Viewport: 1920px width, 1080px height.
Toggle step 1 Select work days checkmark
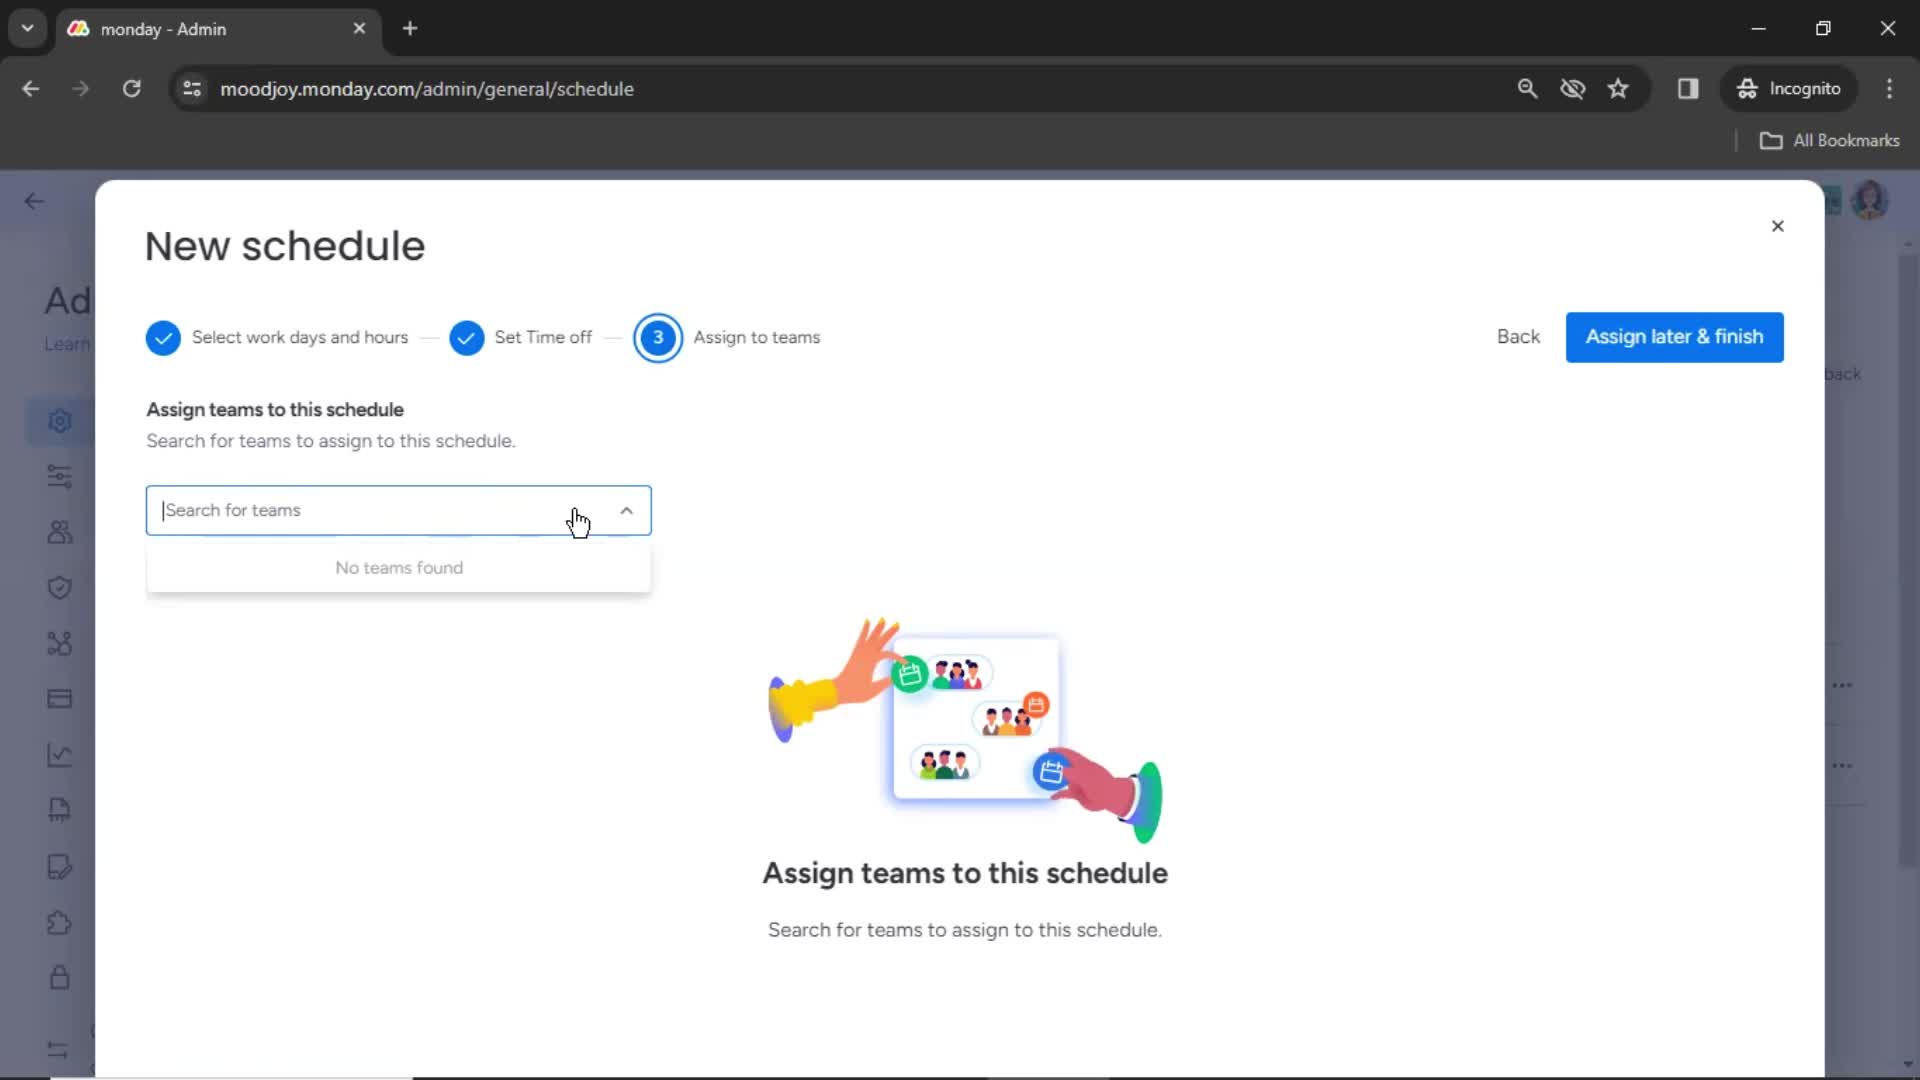[x=164, y=338]
